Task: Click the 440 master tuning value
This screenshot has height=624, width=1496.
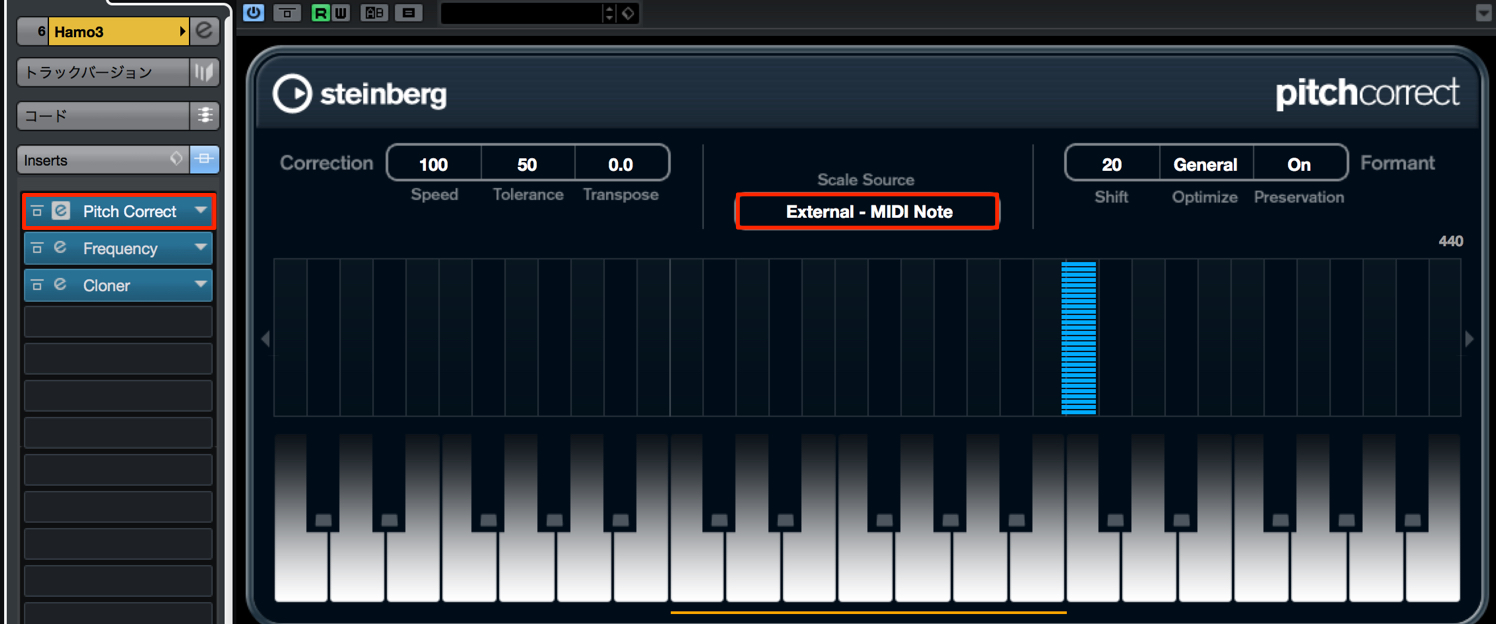Action: [1450, 241]
